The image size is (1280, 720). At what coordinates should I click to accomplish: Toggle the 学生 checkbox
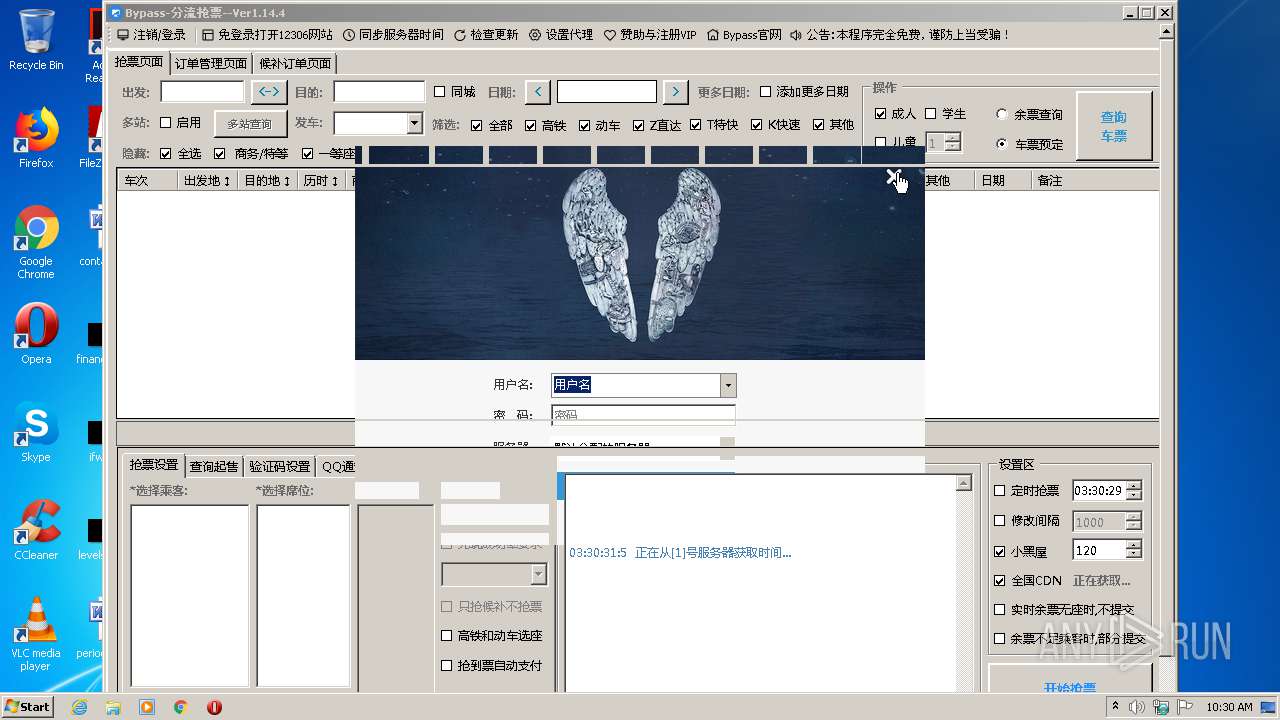click(931, 114)
